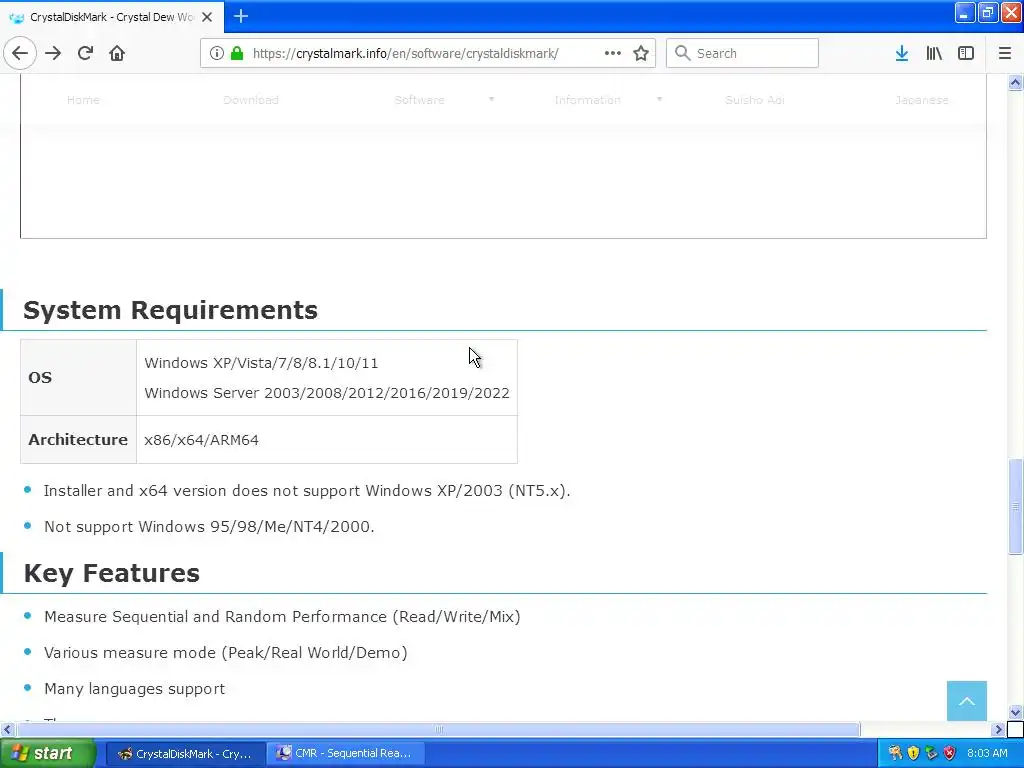Open page actions three-dot menu

(613, 53)
